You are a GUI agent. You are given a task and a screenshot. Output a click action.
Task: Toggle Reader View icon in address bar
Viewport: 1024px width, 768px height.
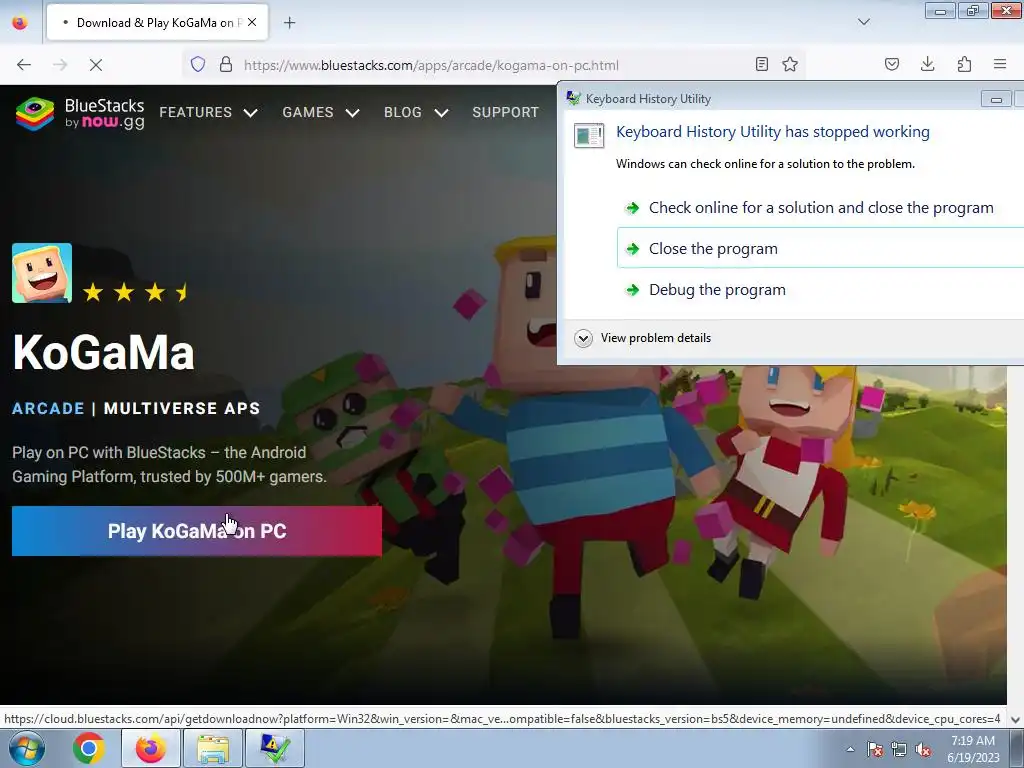[x=761, y=64]
